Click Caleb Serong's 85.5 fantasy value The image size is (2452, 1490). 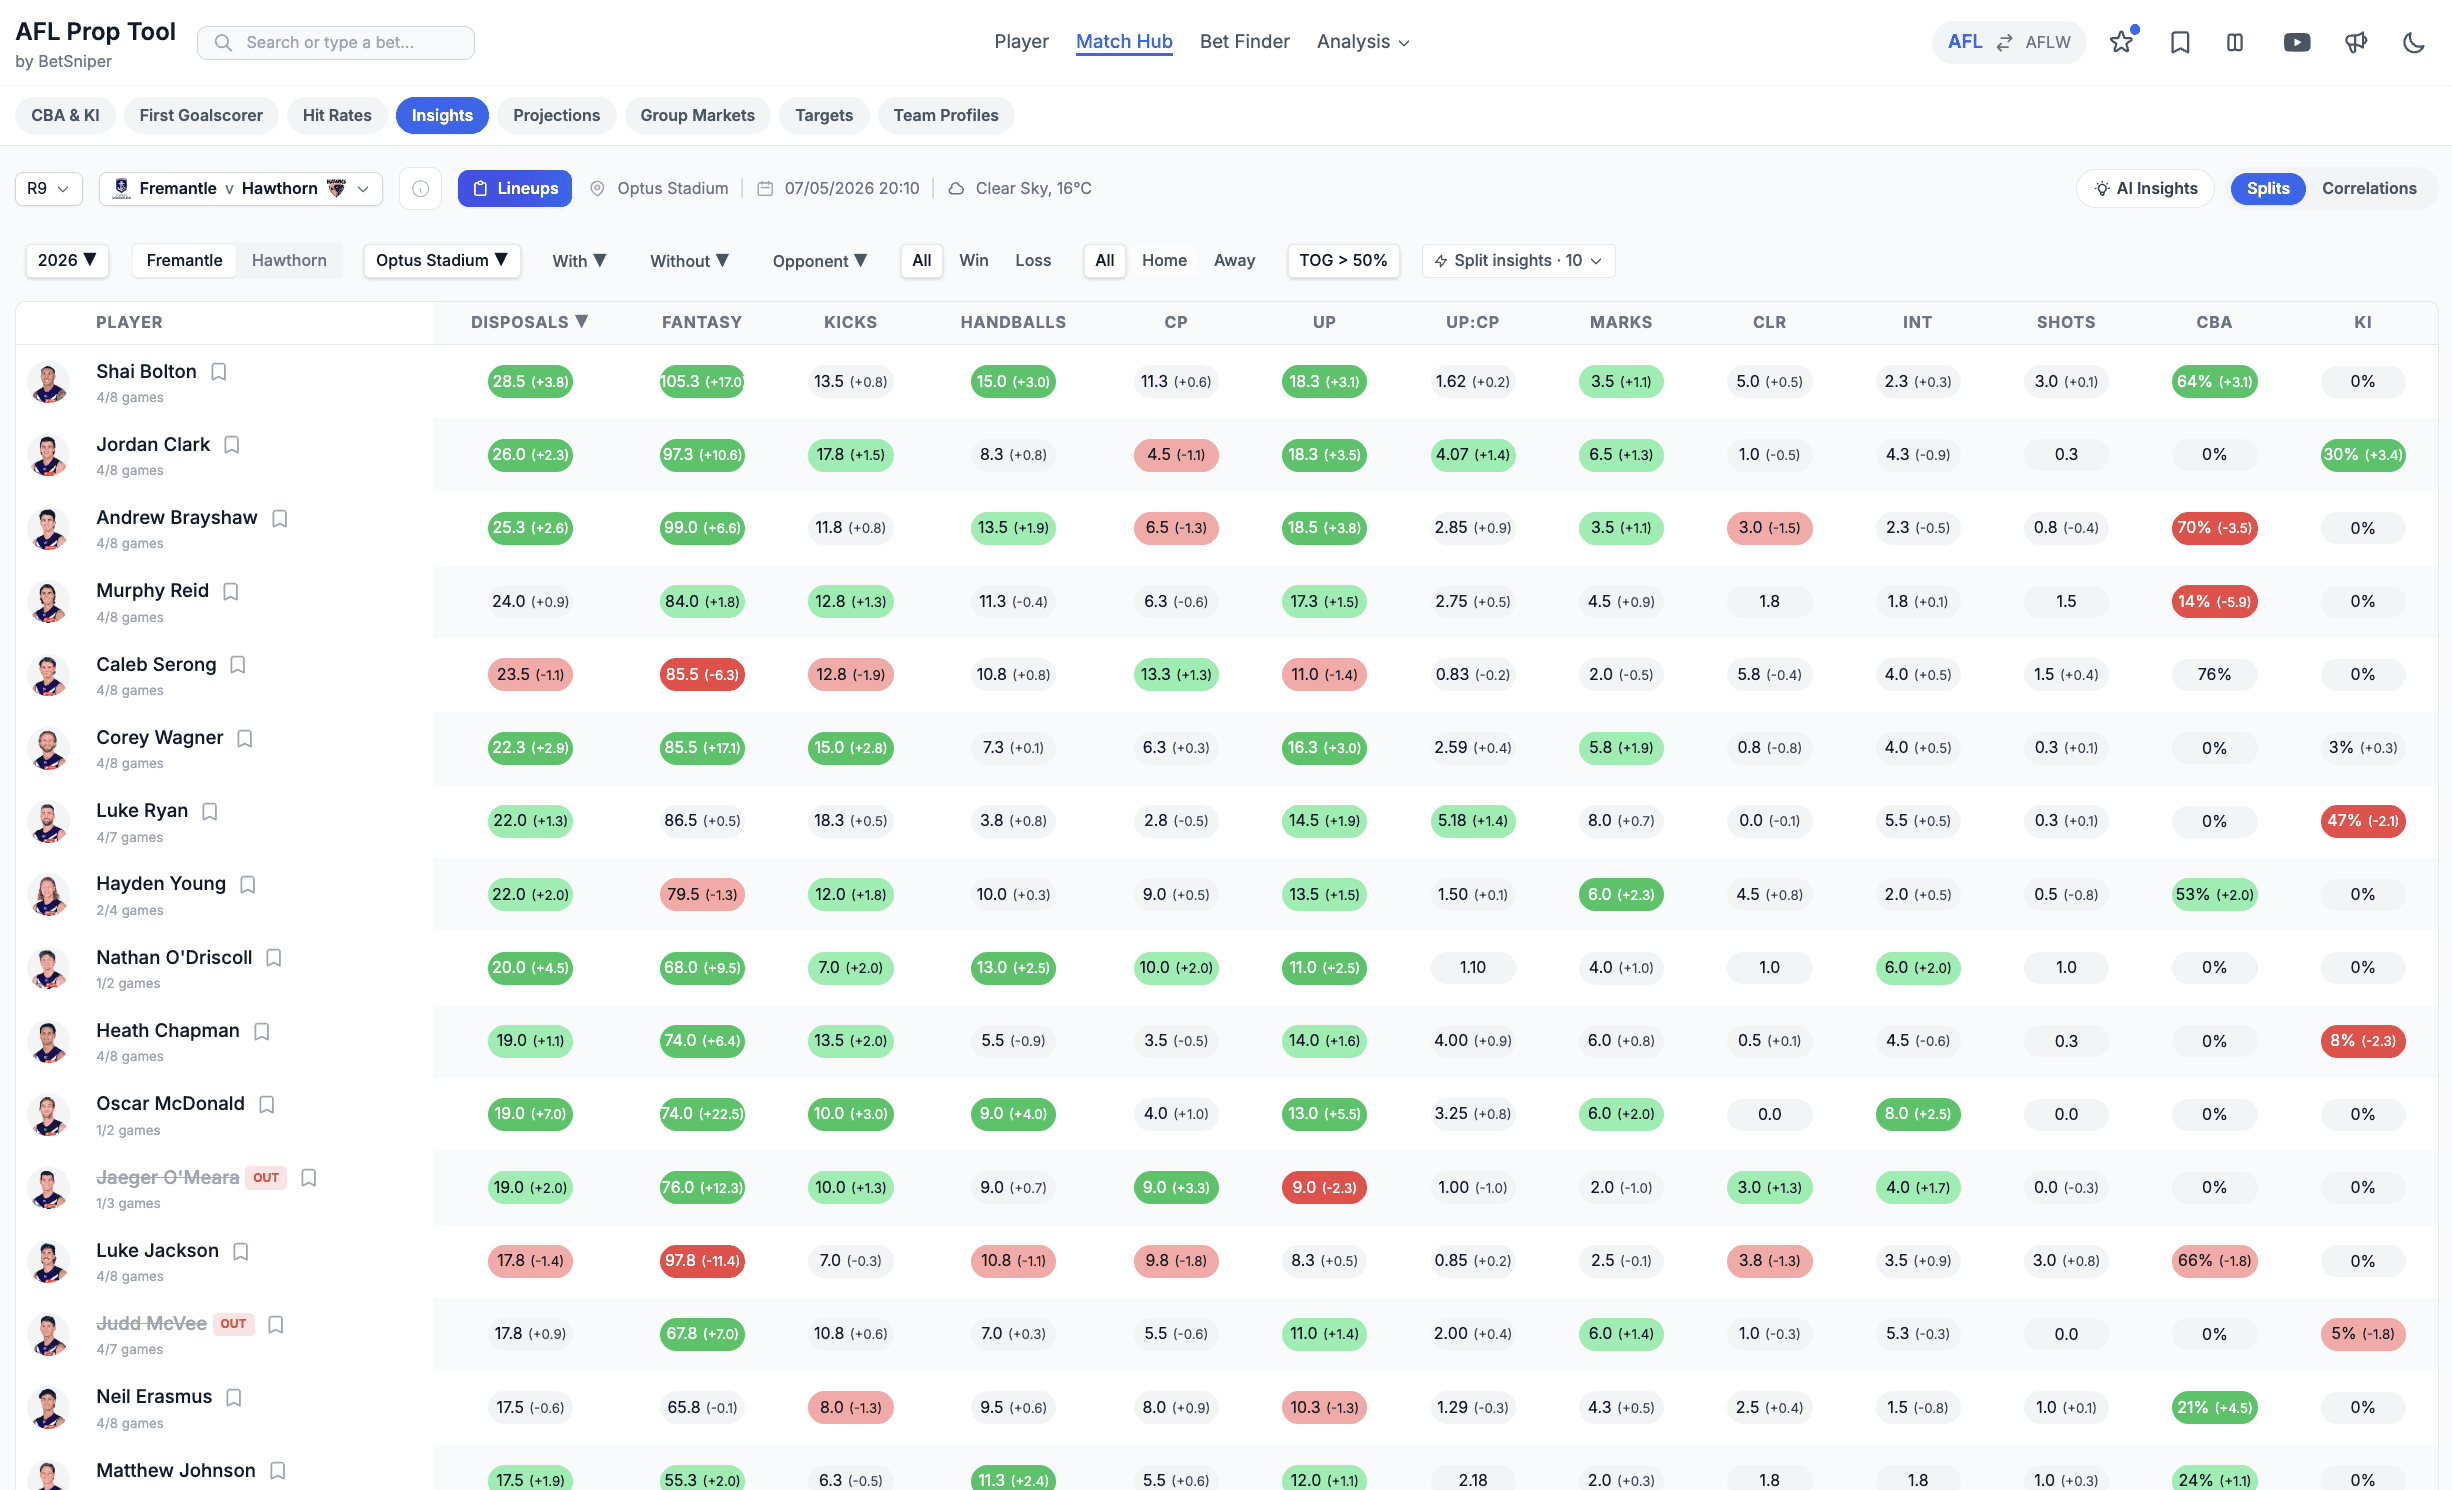(x=702, y=674)
